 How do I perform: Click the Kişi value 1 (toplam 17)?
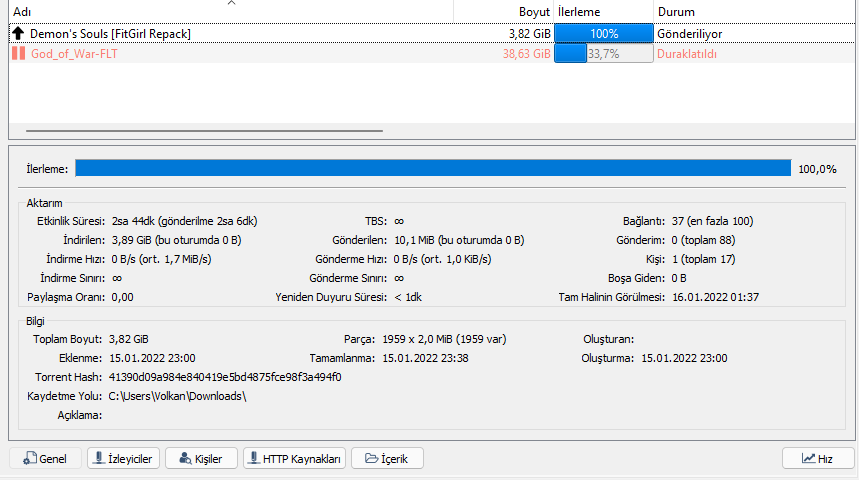point(703,259)
